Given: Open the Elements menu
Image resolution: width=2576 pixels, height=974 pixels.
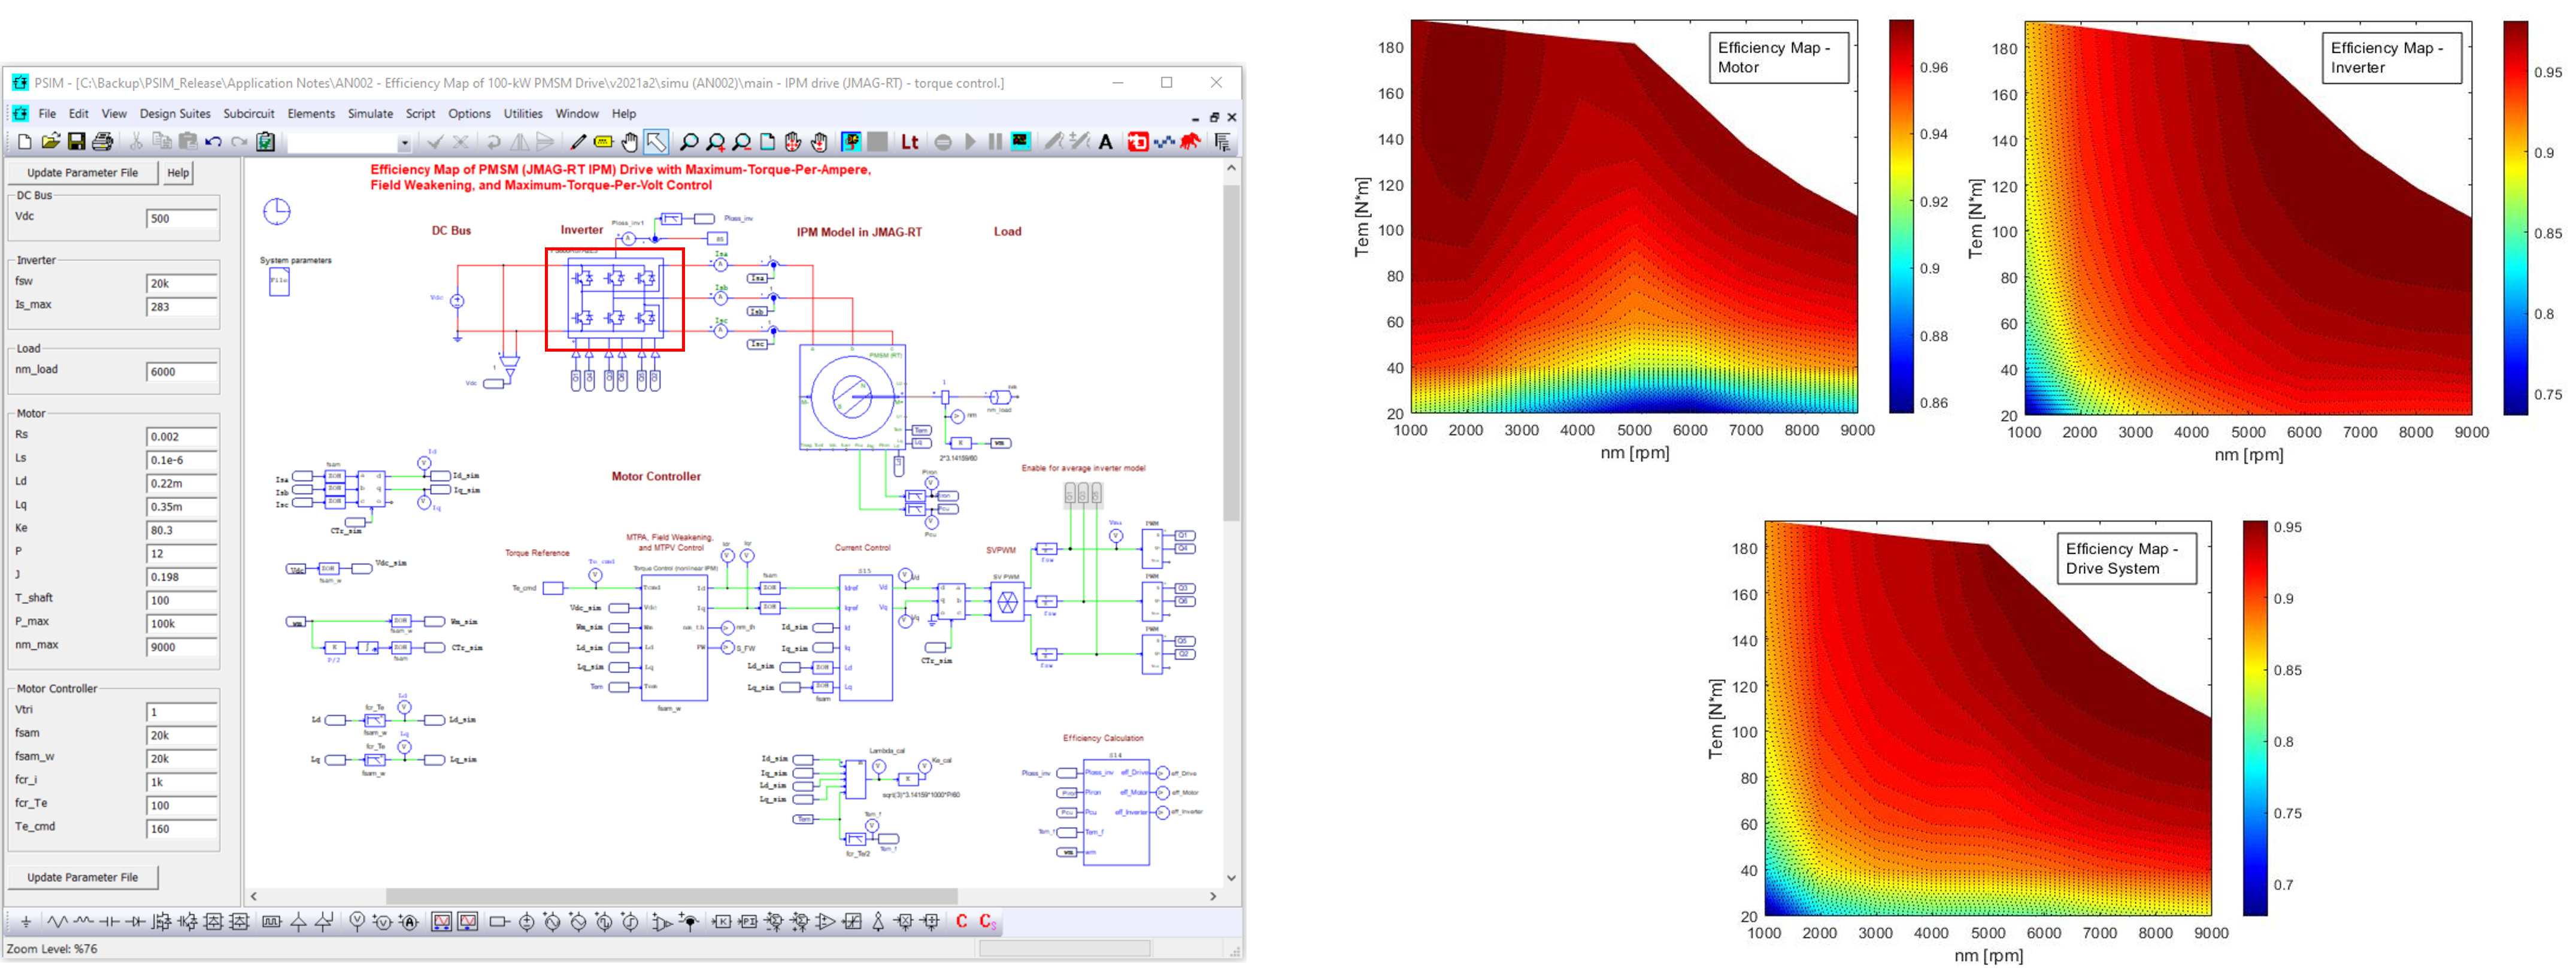Looking at the screenshot, I should (311, 114).
